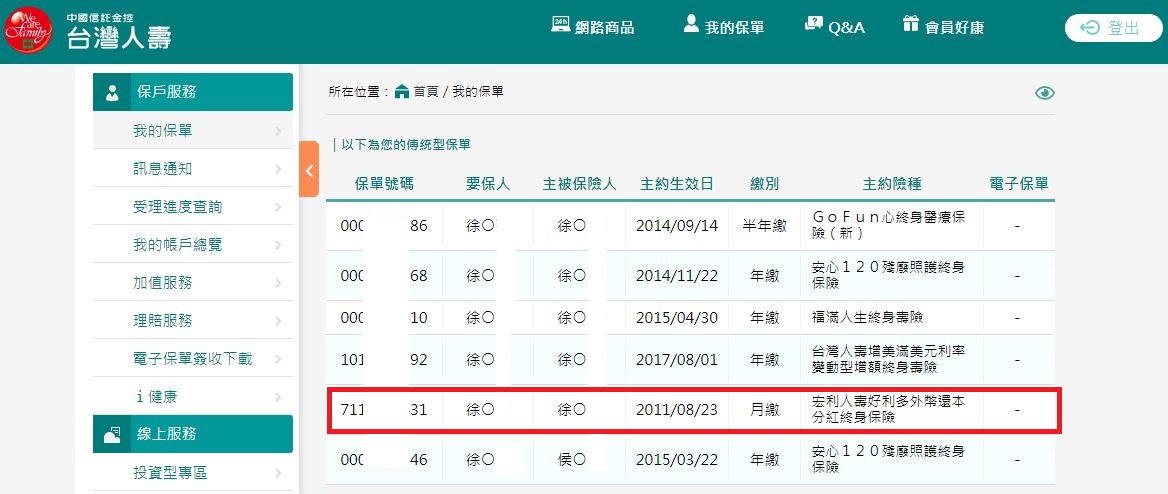This screenshot has width=1168, height=494.
Task: Open policy number ending in 68
Action: 384,275
